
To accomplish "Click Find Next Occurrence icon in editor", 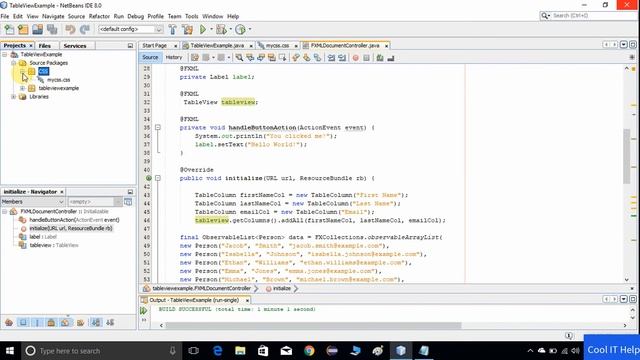I will [261, 58].
